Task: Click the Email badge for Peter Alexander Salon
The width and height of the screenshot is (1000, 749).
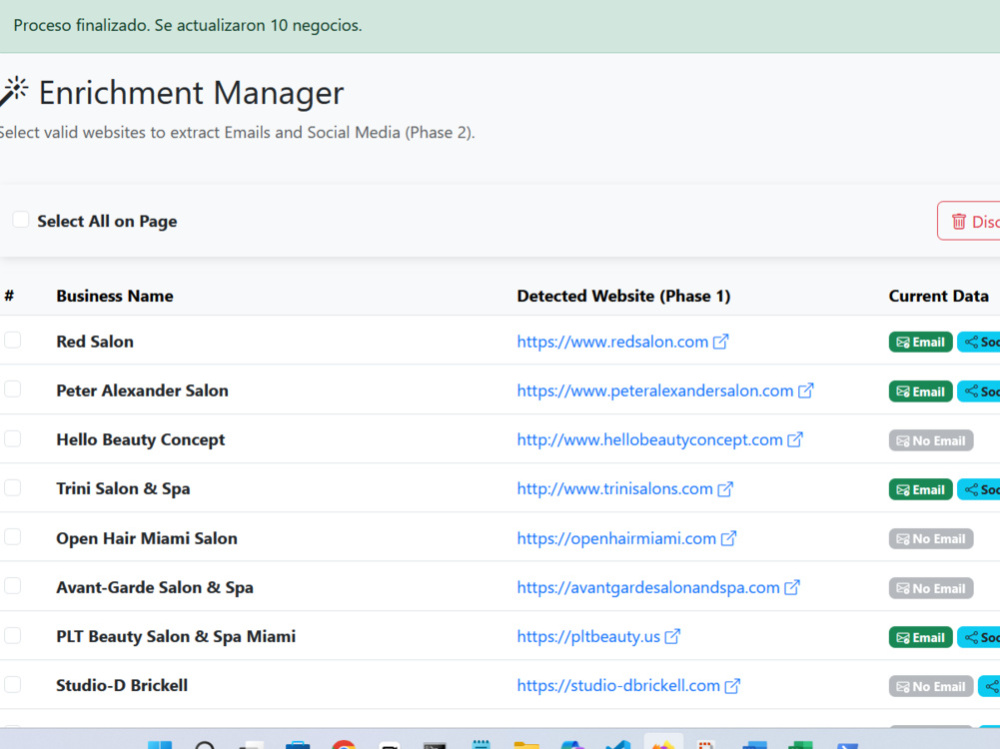Action: pyautogui.click(x=920, y=391)
